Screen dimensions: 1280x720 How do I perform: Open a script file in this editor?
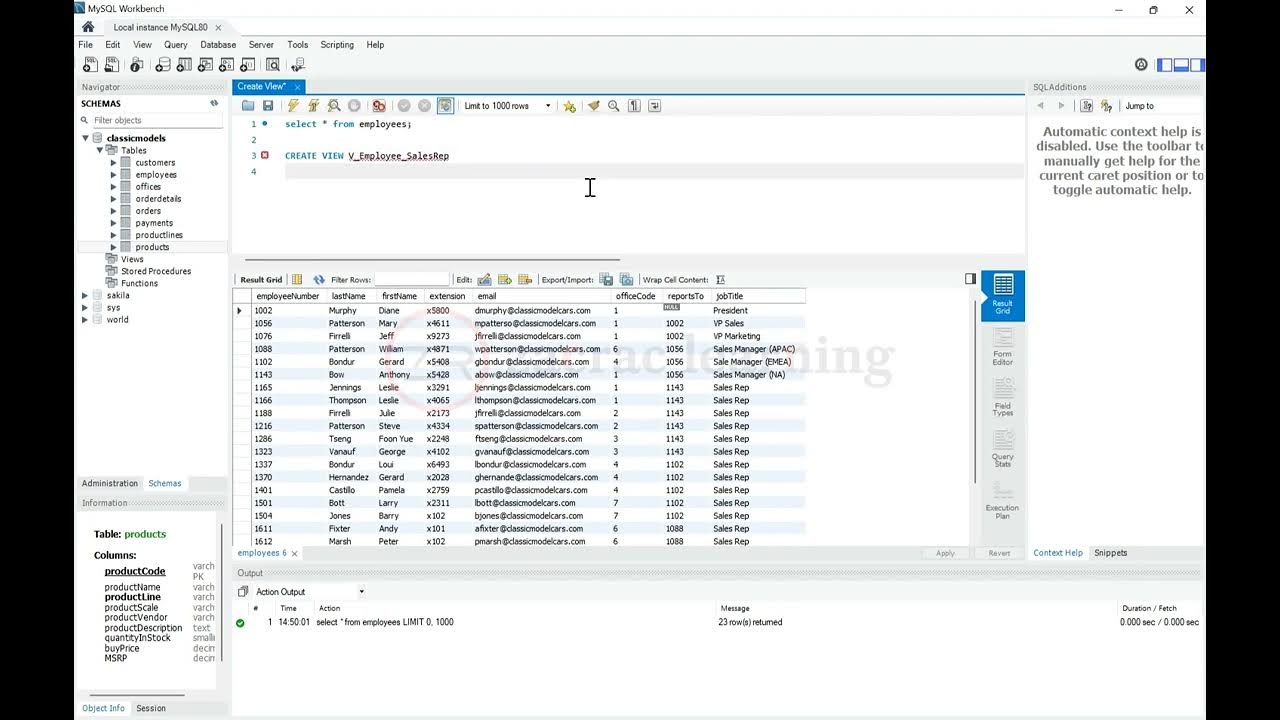tap(248, 106)
